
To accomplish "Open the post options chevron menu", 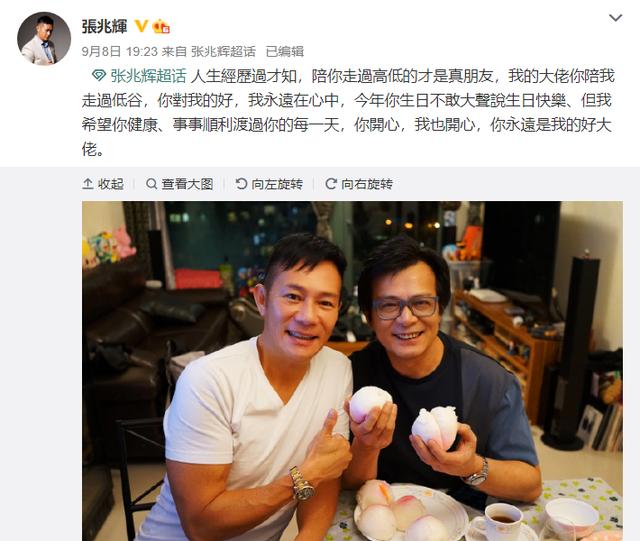I will click(615, 18).
